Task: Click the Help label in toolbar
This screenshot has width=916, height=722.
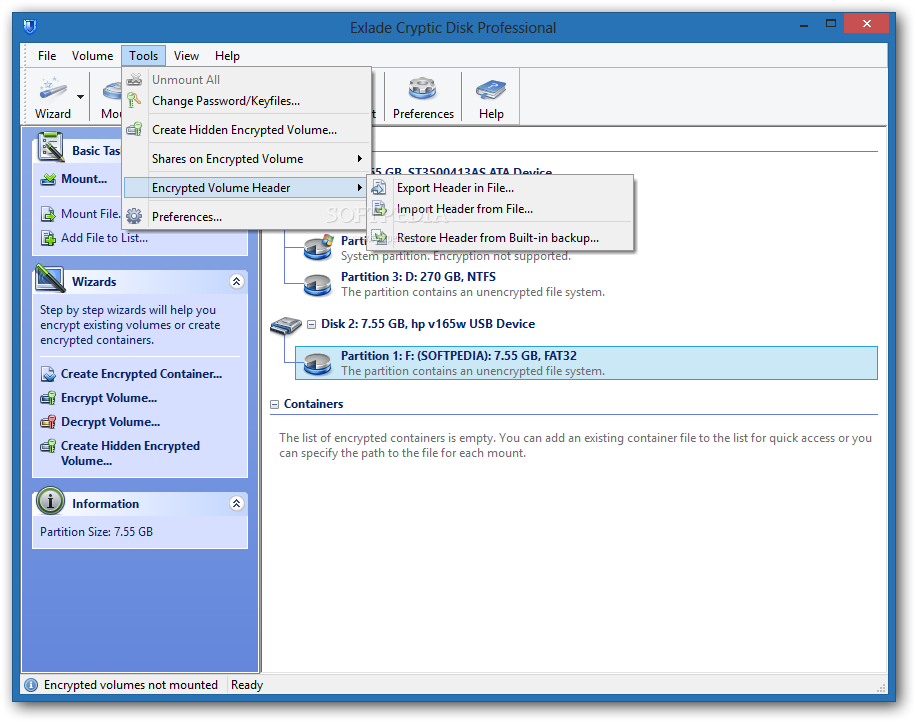Action: click(491, 114)
